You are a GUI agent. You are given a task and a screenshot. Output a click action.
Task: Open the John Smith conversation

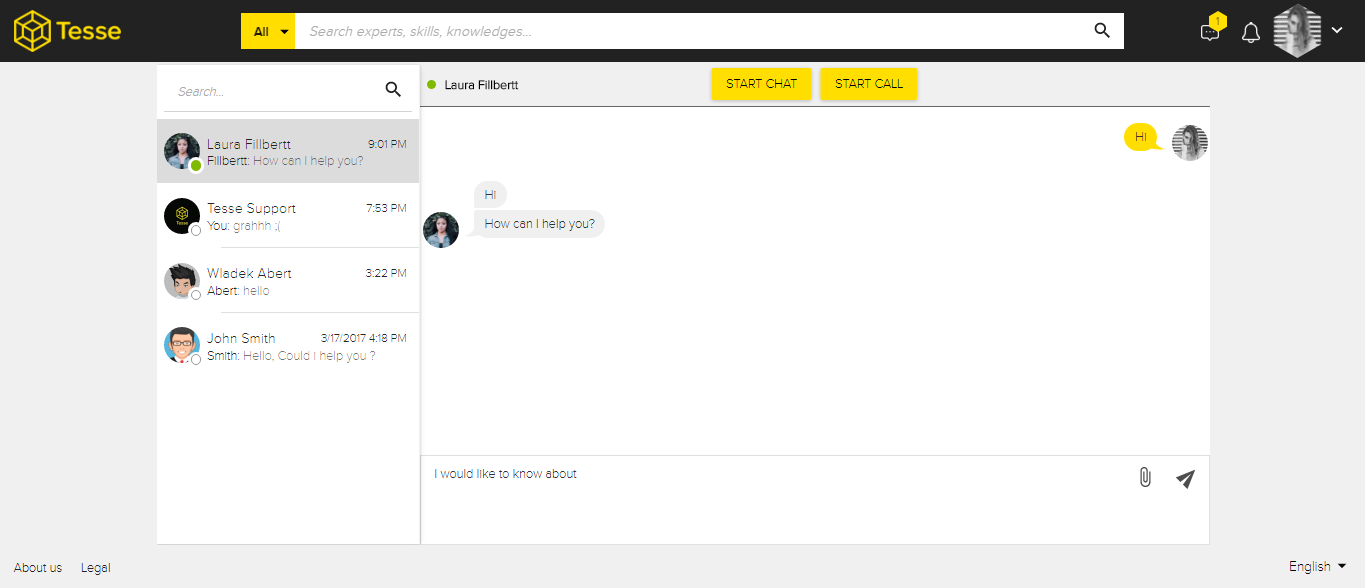click(x=288, y=346)
